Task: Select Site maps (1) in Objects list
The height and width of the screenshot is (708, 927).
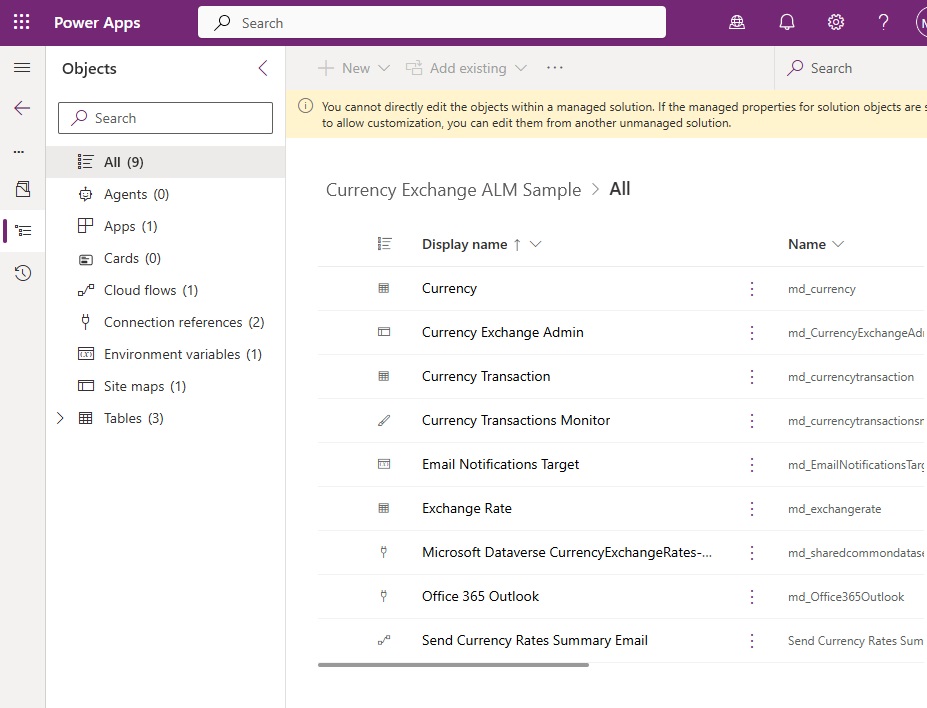Action: [x=166, y=386]
